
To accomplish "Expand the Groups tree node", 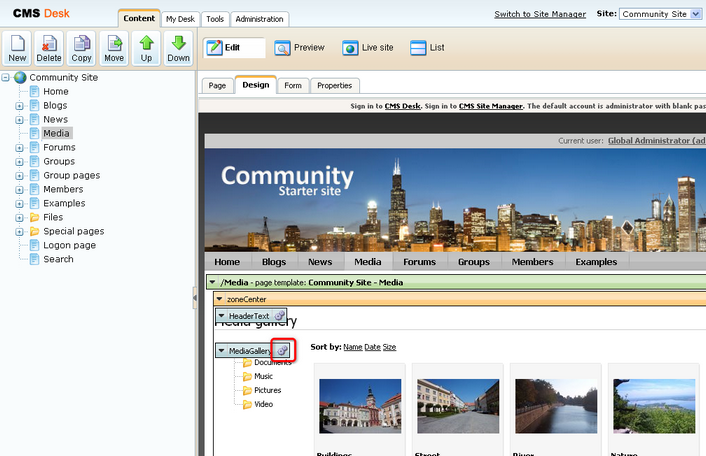I will (19, 162).
